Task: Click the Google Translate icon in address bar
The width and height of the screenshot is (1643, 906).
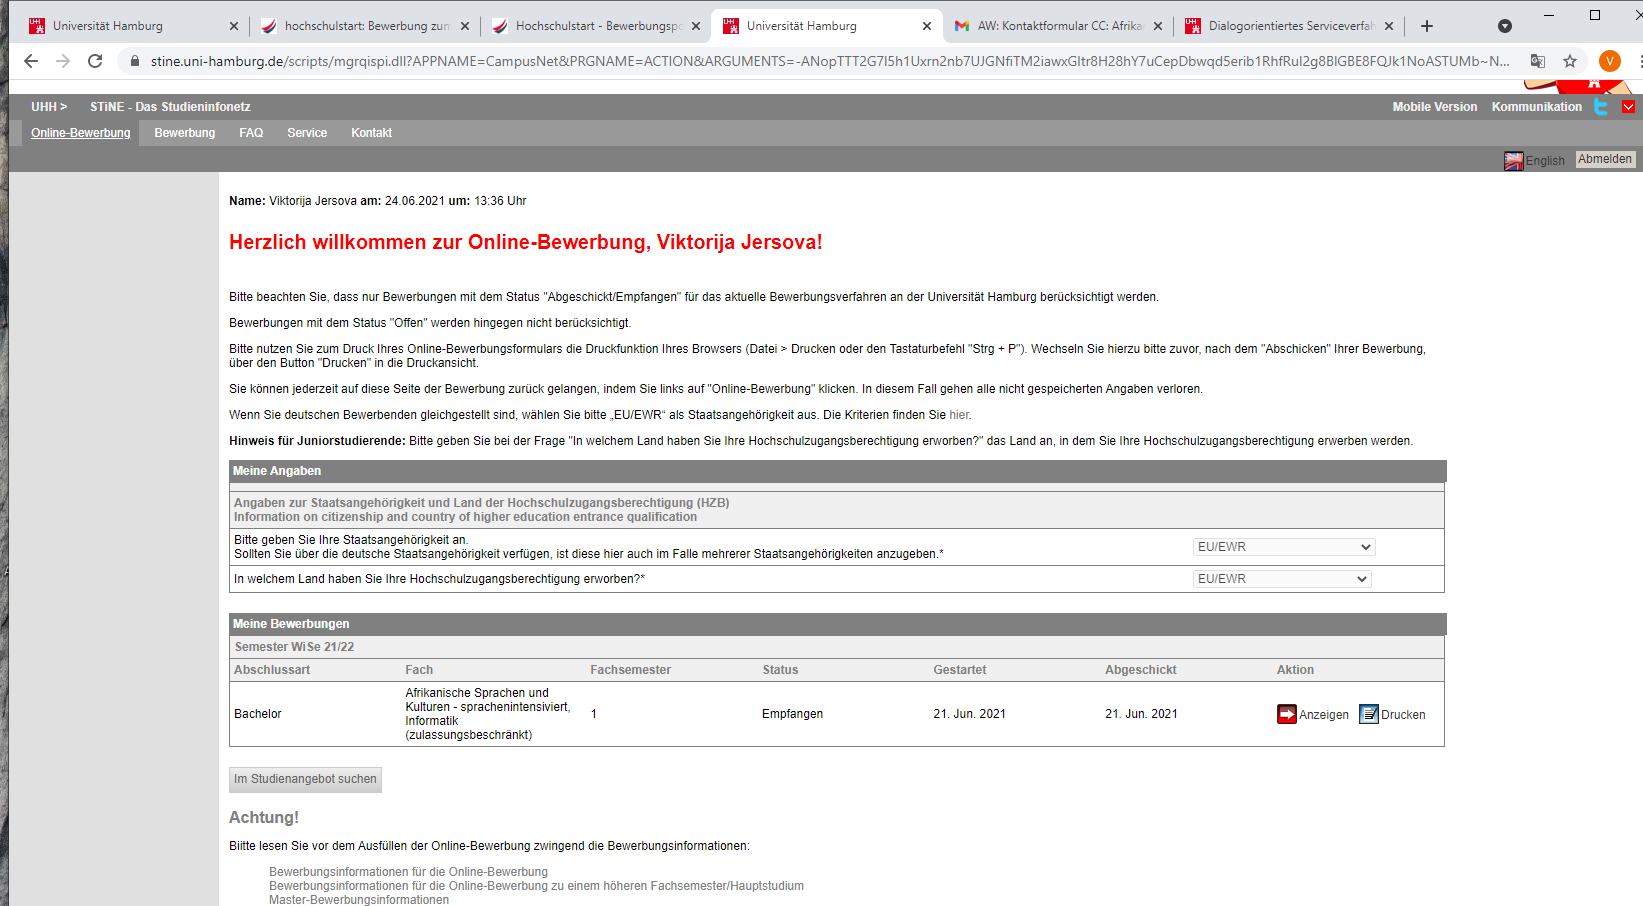Action: [x=1538, y=61]
